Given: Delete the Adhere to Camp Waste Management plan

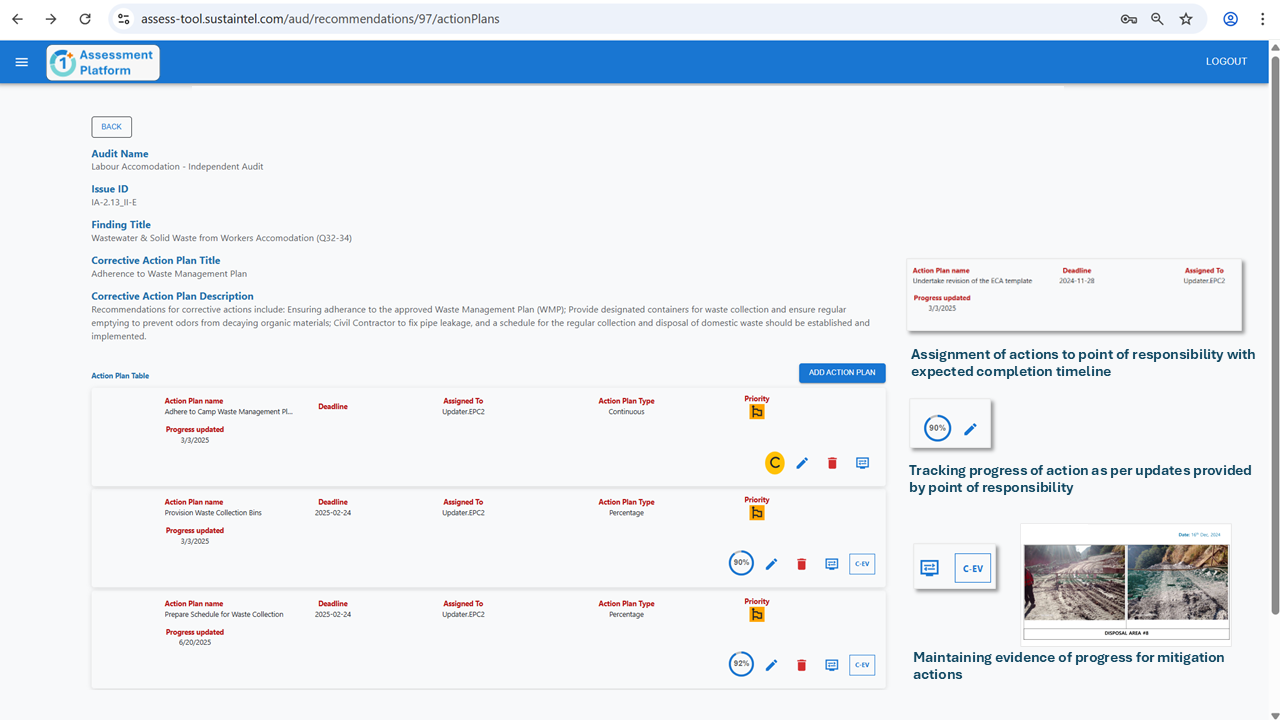Looking at the screenshot, I should (832, 463).
